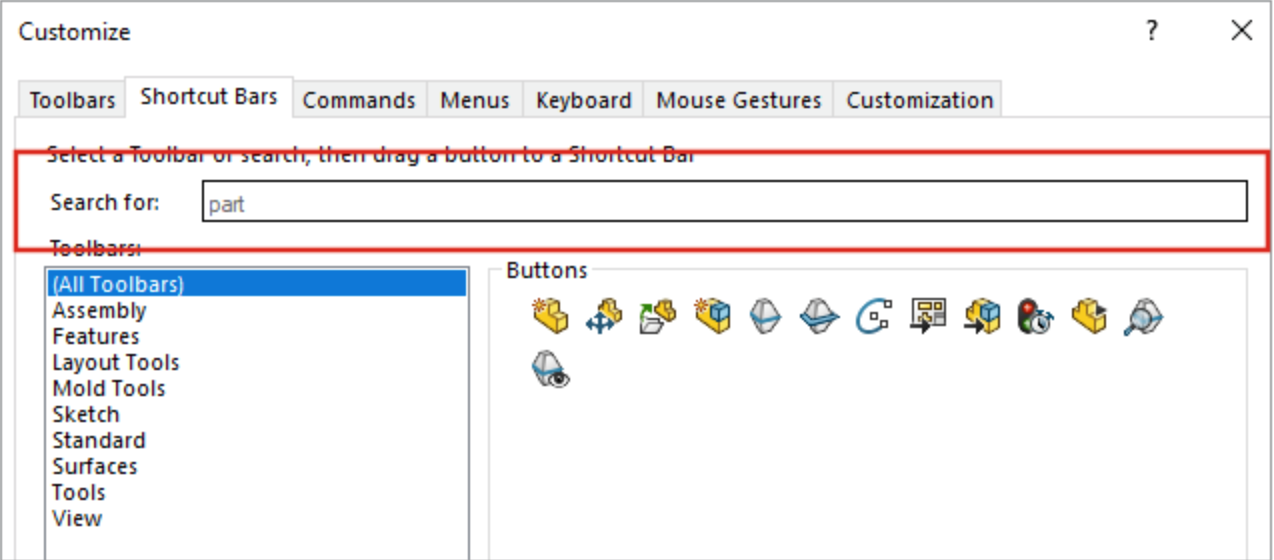This screenshot has width=1274, height=560.
Task: Click the traffic light with clock icon
Action: click(1035, 316)
